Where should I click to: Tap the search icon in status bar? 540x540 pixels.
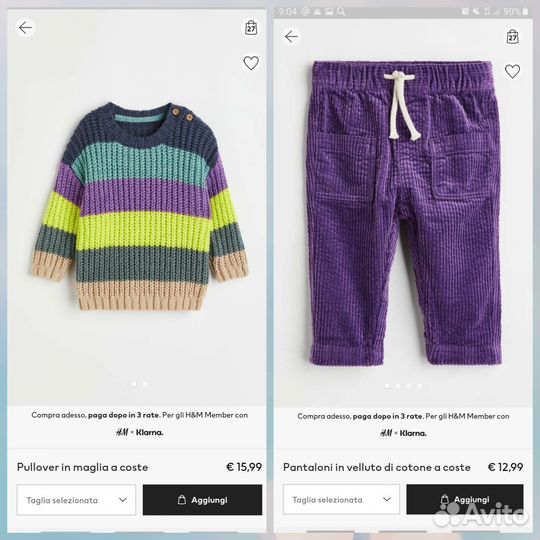pyautogui.click(x=341, y=12)
